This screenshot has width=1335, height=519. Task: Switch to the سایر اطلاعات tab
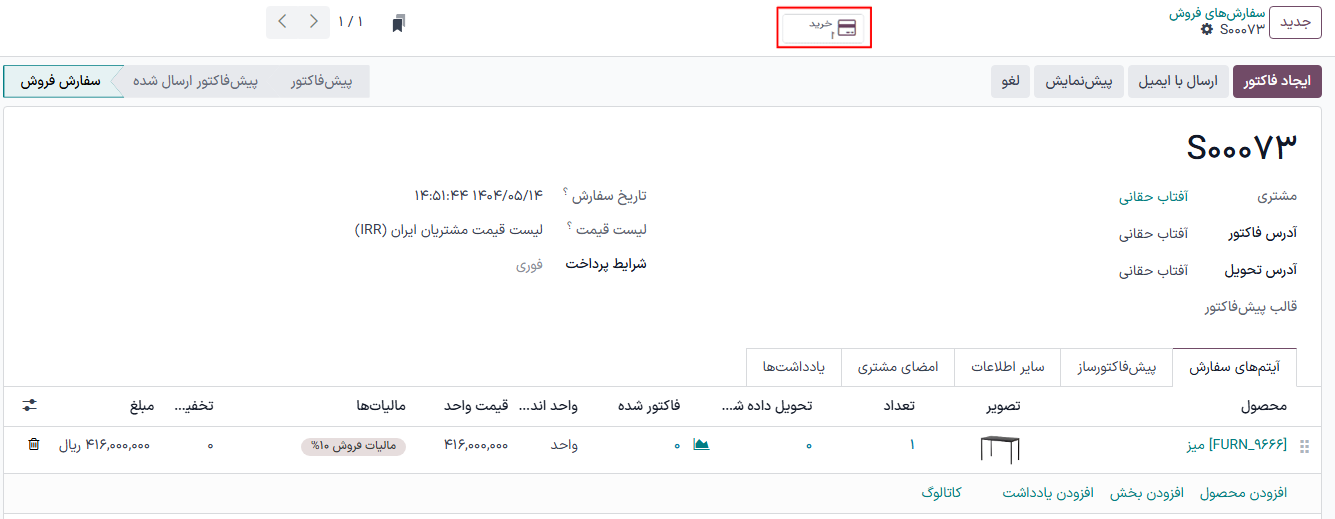(x=1008, y=367)
